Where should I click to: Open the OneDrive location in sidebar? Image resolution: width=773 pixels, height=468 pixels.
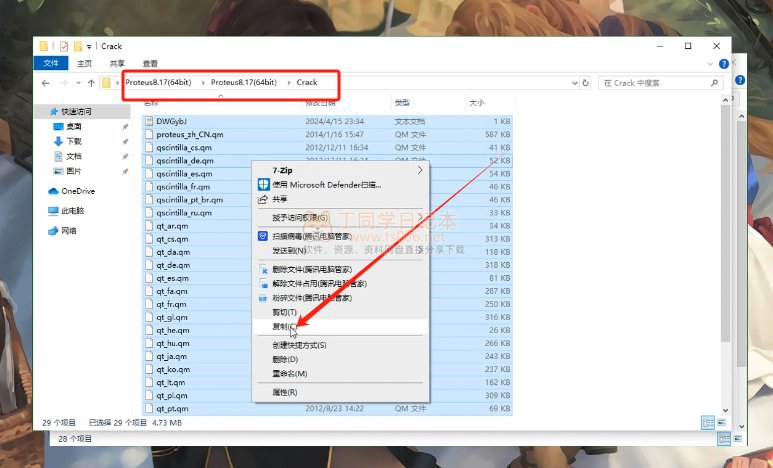click(77, 190)
